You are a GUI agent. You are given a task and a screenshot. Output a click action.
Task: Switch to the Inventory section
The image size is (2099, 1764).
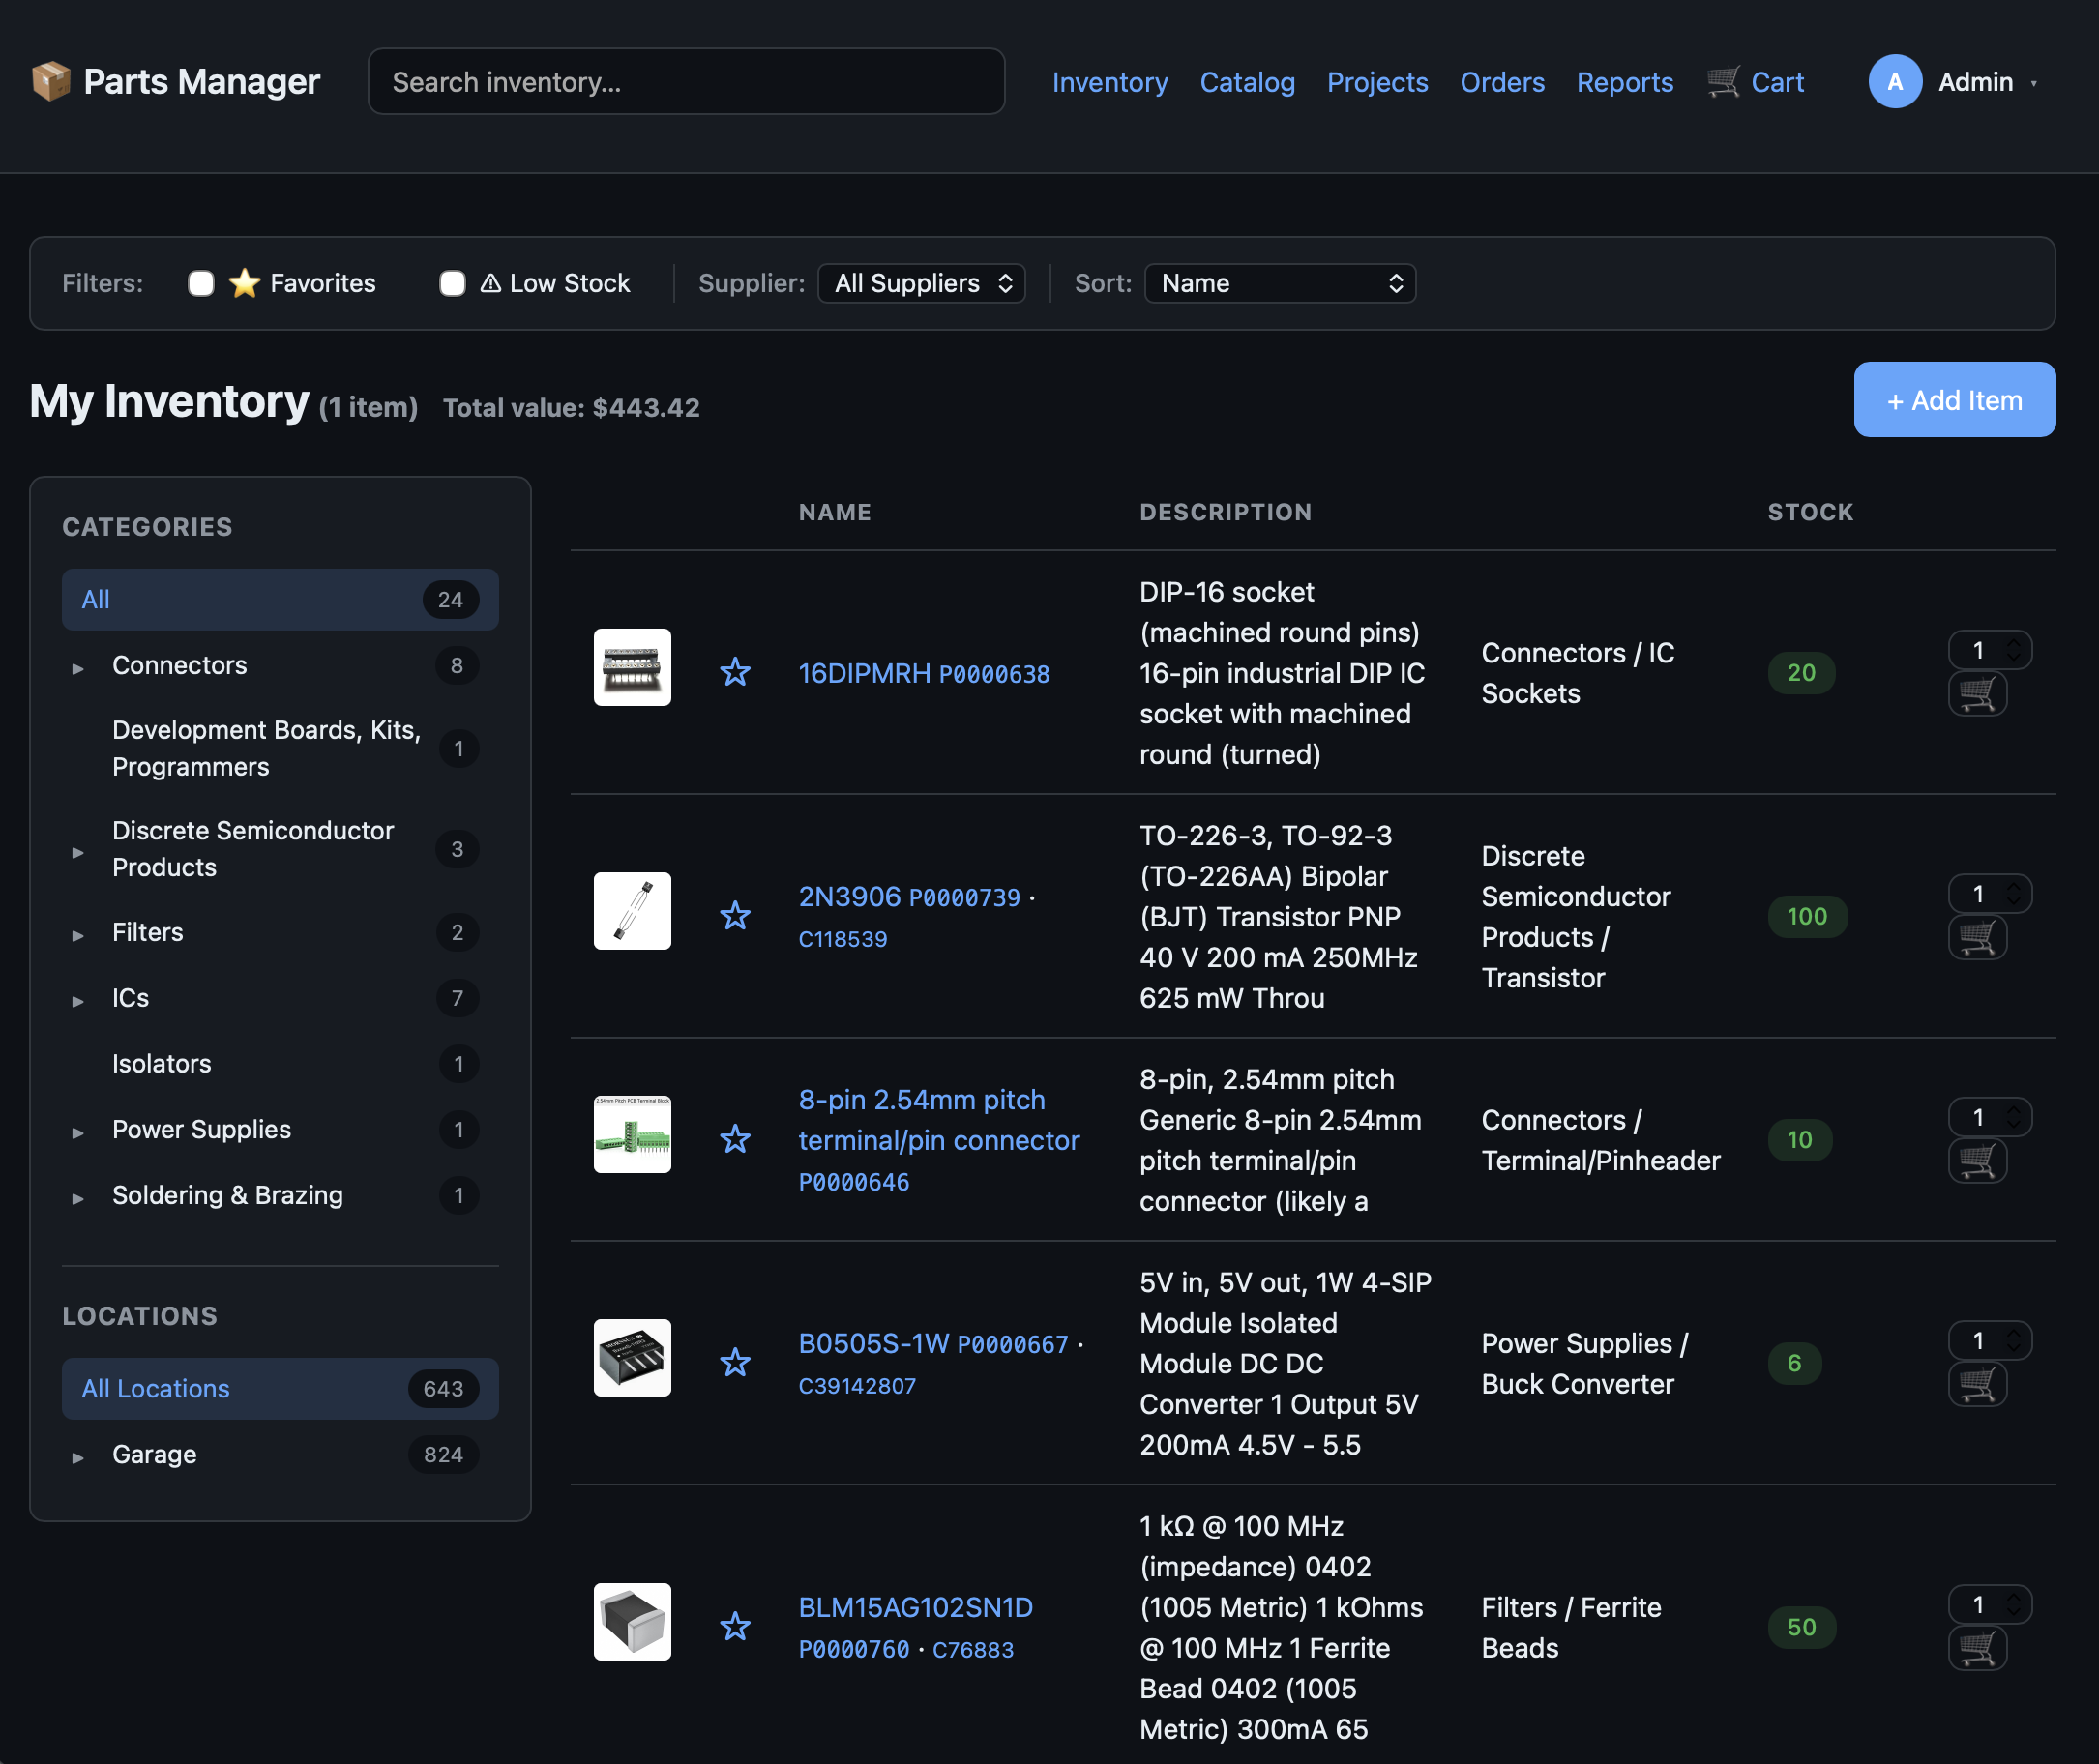pyautogui.click(x=1110, y=82)
